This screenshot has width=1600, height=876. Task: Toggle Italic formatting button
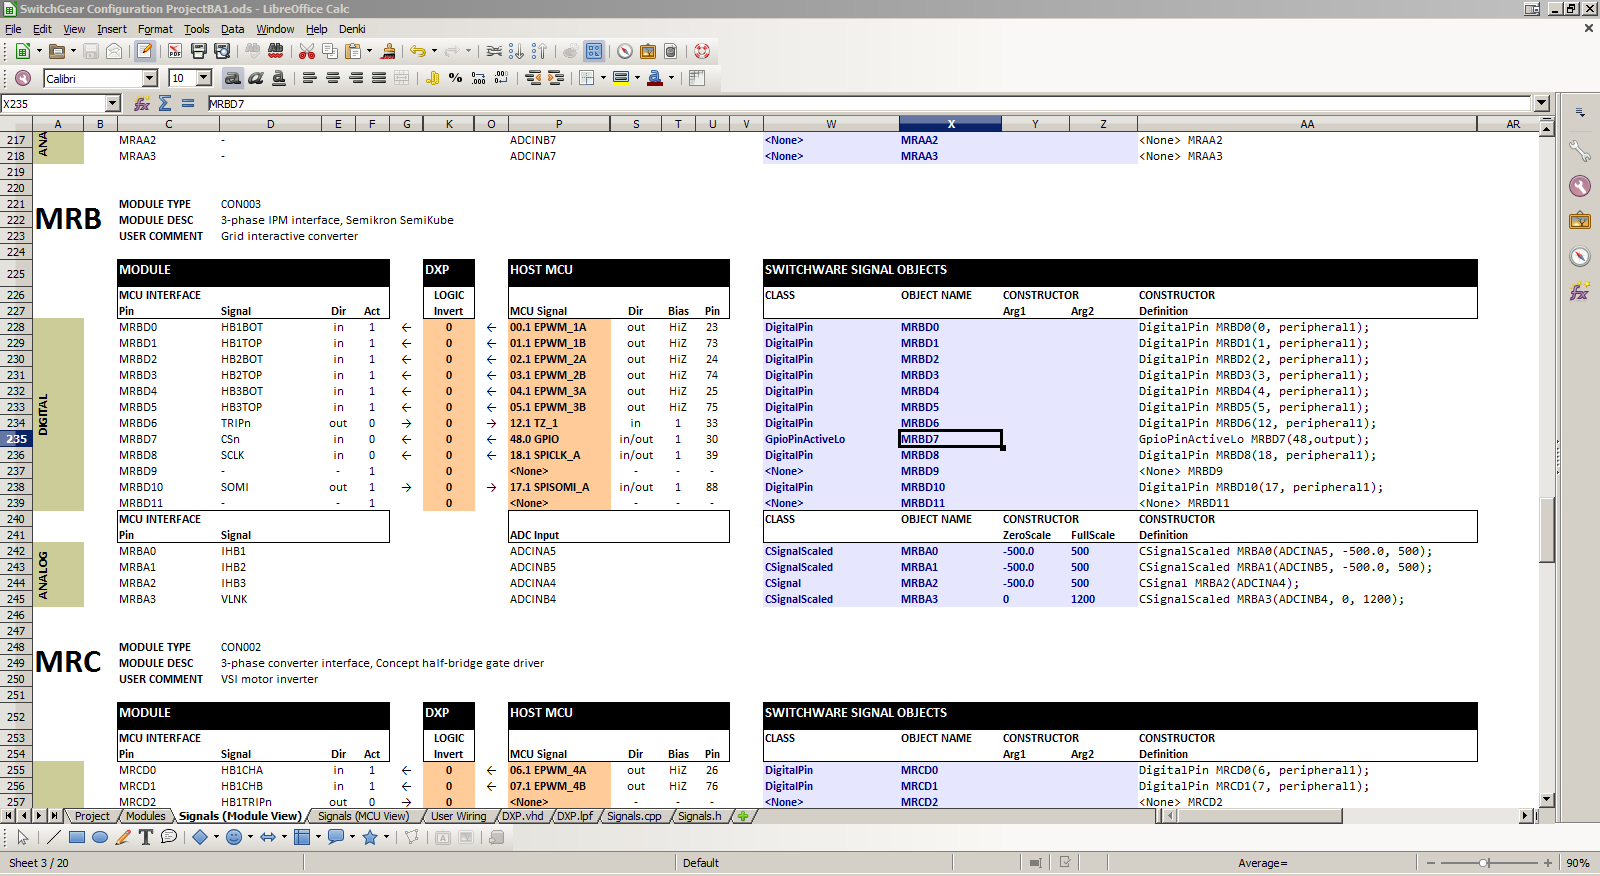(256, 78)
